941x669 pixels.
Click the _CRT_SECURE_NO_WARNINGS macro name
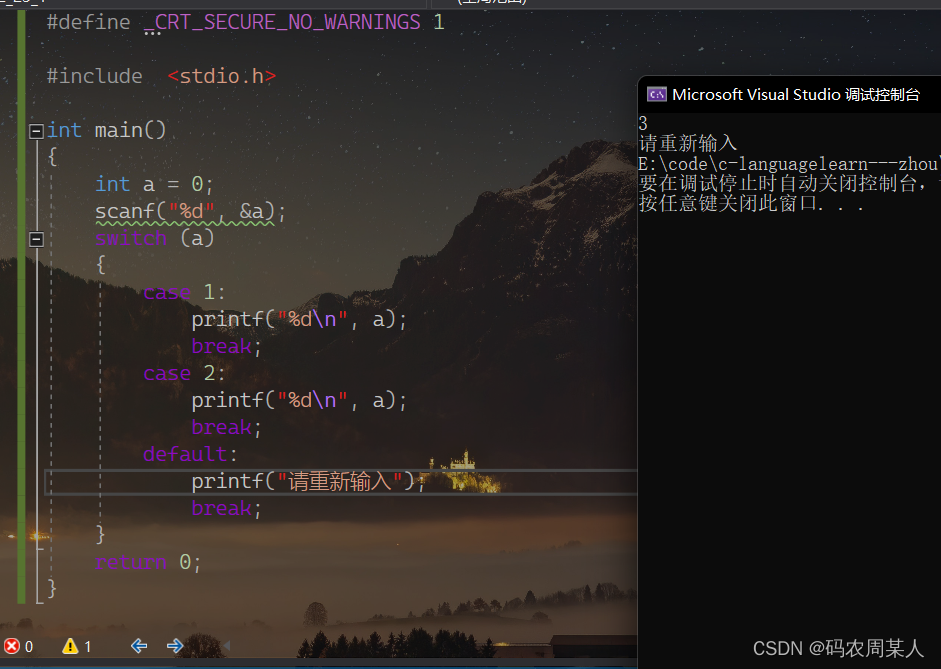point(282,22)
